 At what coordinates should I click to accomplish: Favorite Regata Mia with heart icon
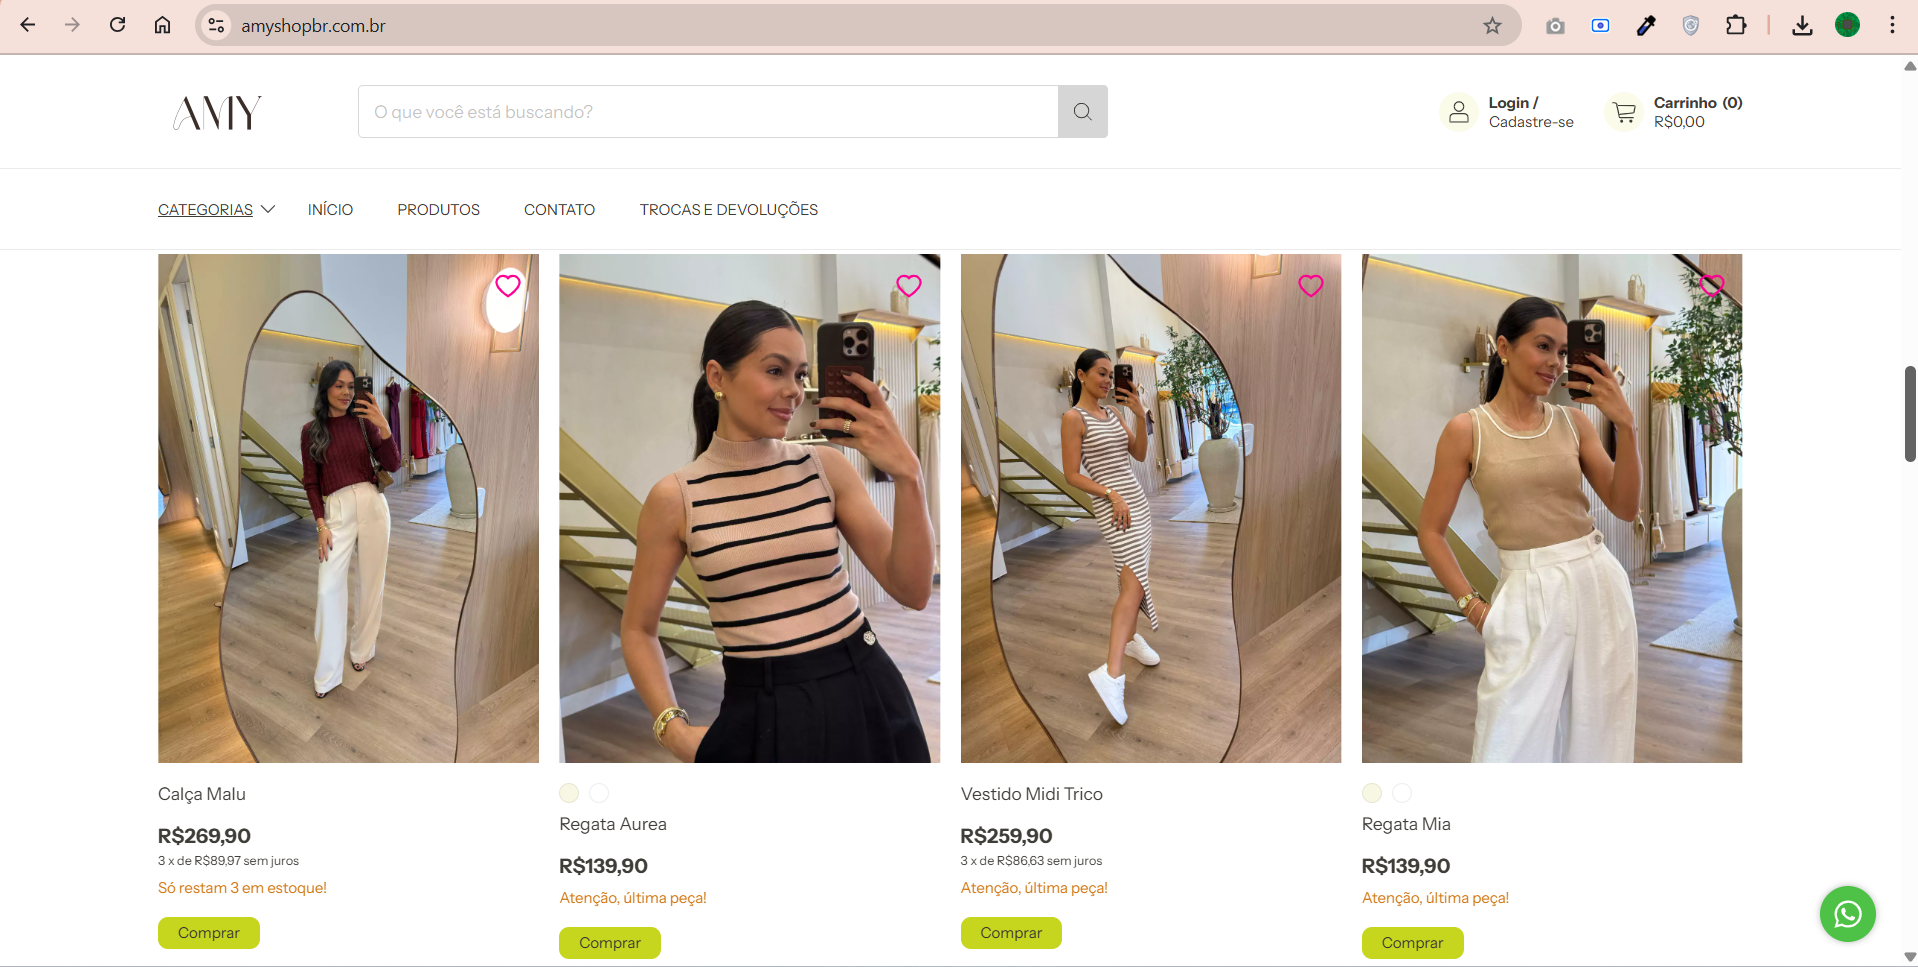[x=1712, y=286]
